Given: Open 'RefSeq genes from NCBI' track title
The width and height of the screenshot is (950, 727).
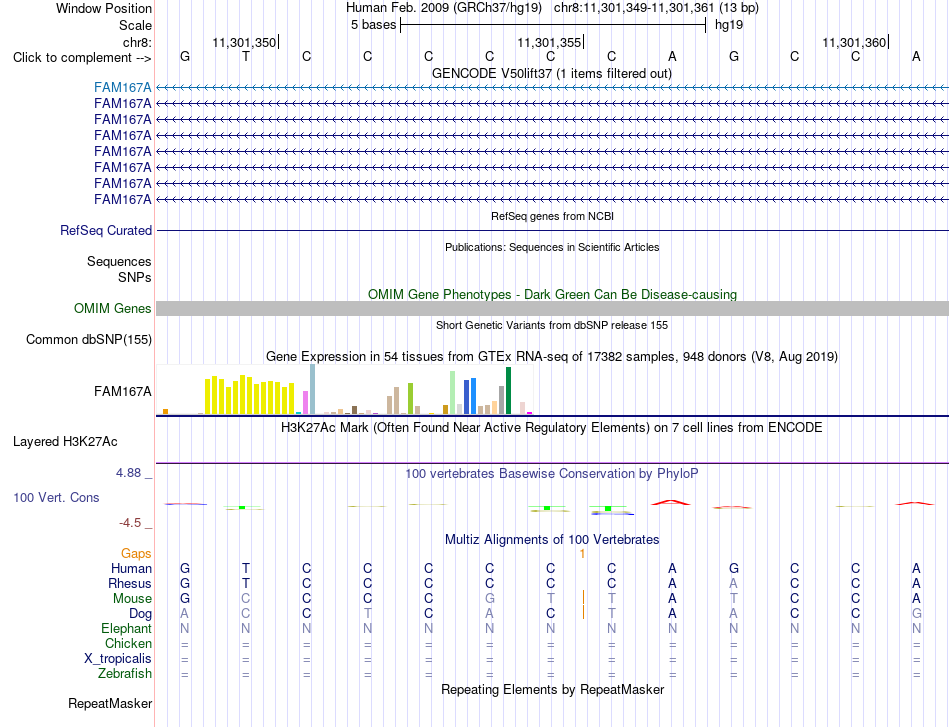Looking at the screenshot, I should 552,216.
